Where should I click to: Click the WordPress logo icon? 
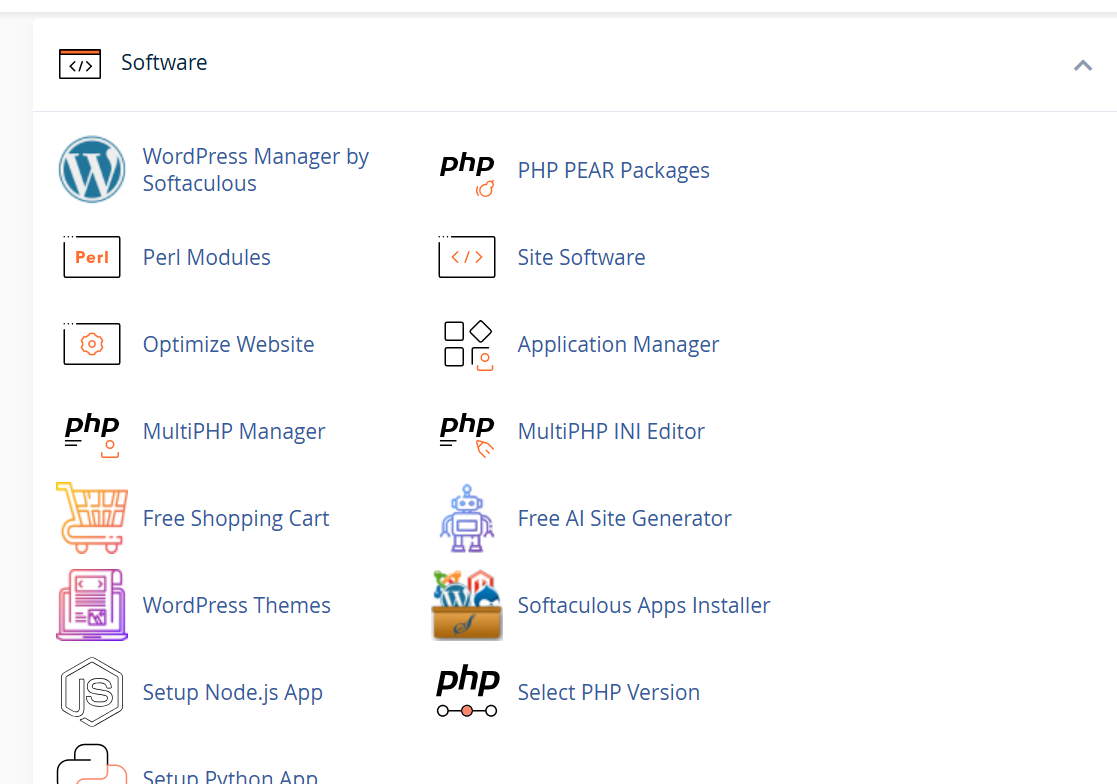(x=92, y=169)
